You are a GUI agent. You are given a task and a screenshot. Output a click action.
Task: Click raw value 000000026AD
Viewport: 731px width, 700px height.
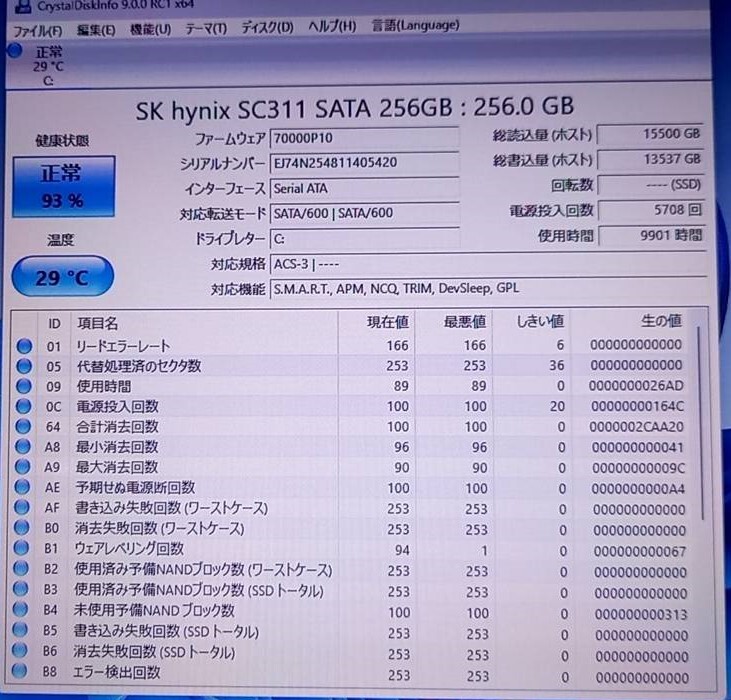click(x=636, y=386)
